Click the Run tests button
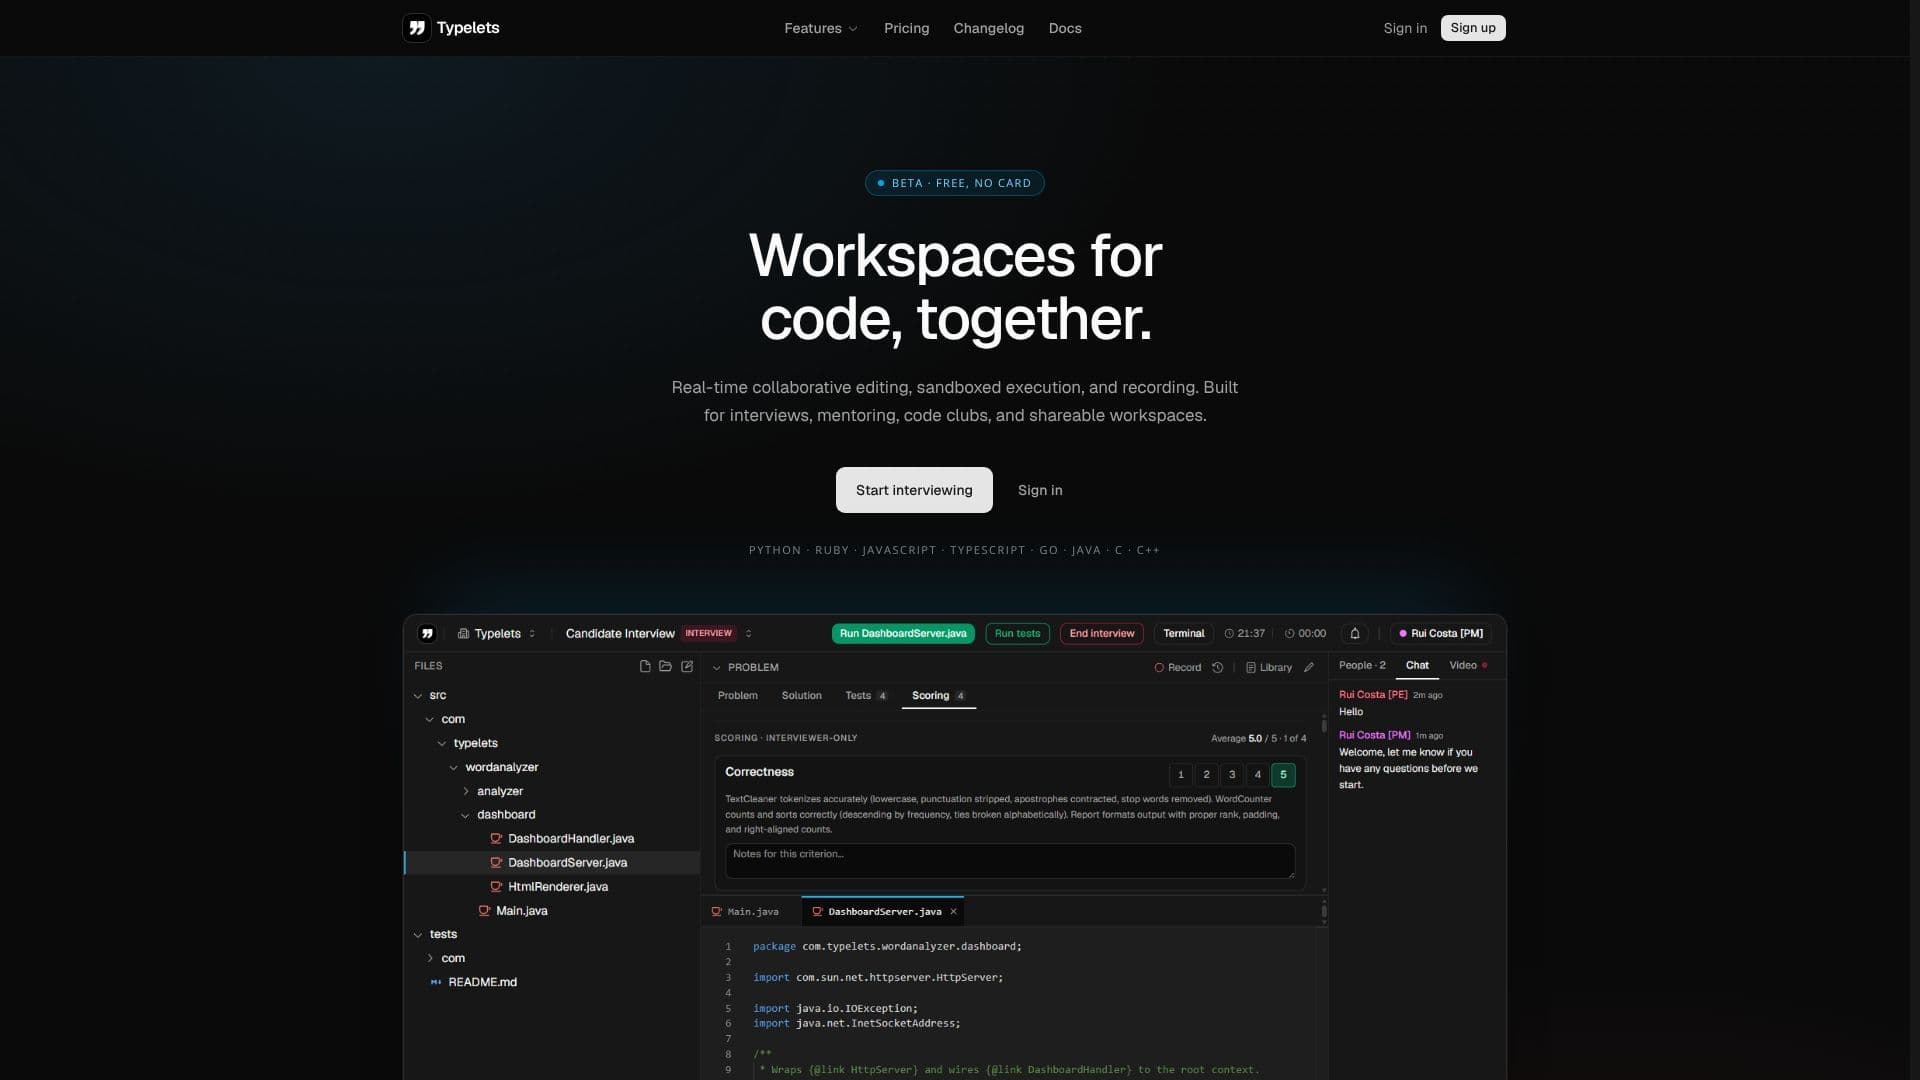The width and height of the screenshot is (1920, 1080). 1017,633
